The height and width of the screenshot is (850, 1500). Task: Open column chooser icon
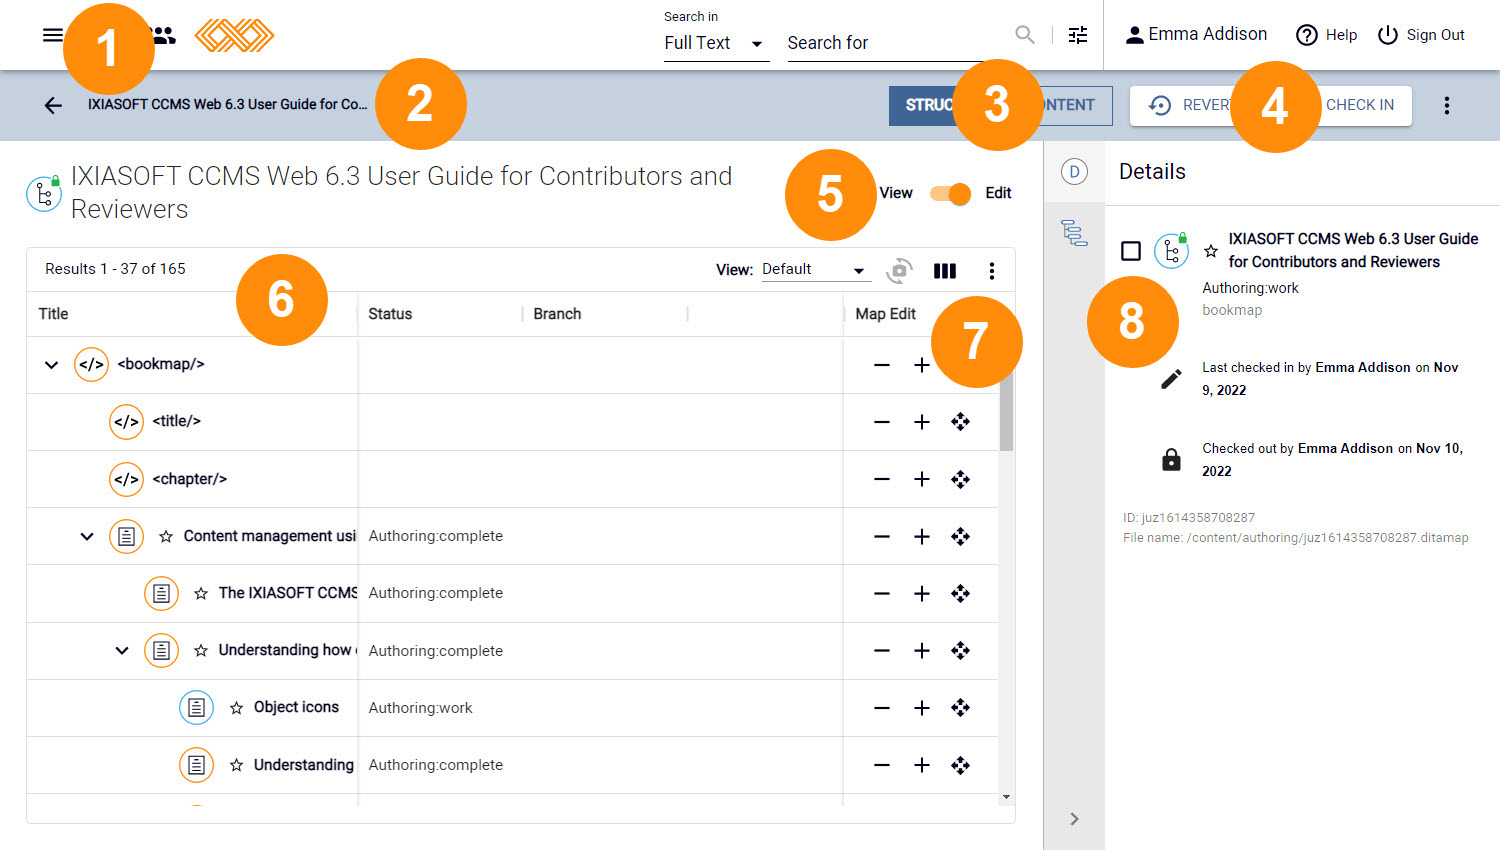click(x=945, y=271)
